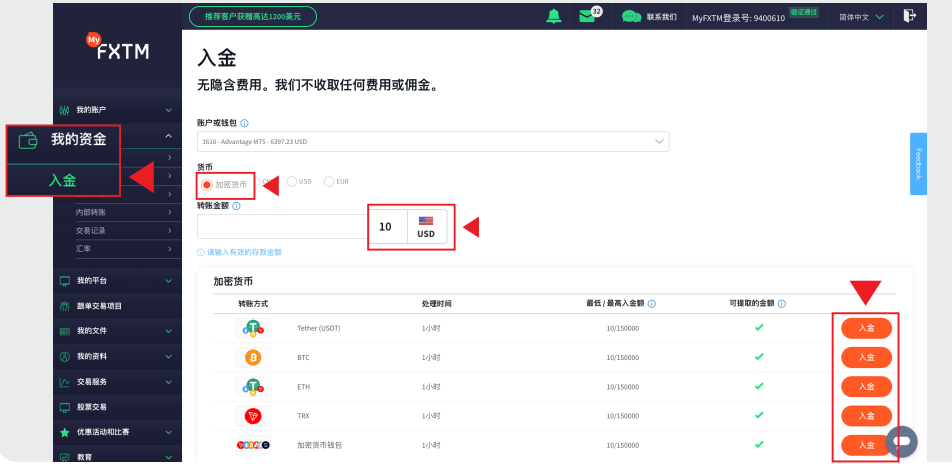Select the USD currency radio button

[292, 182]
